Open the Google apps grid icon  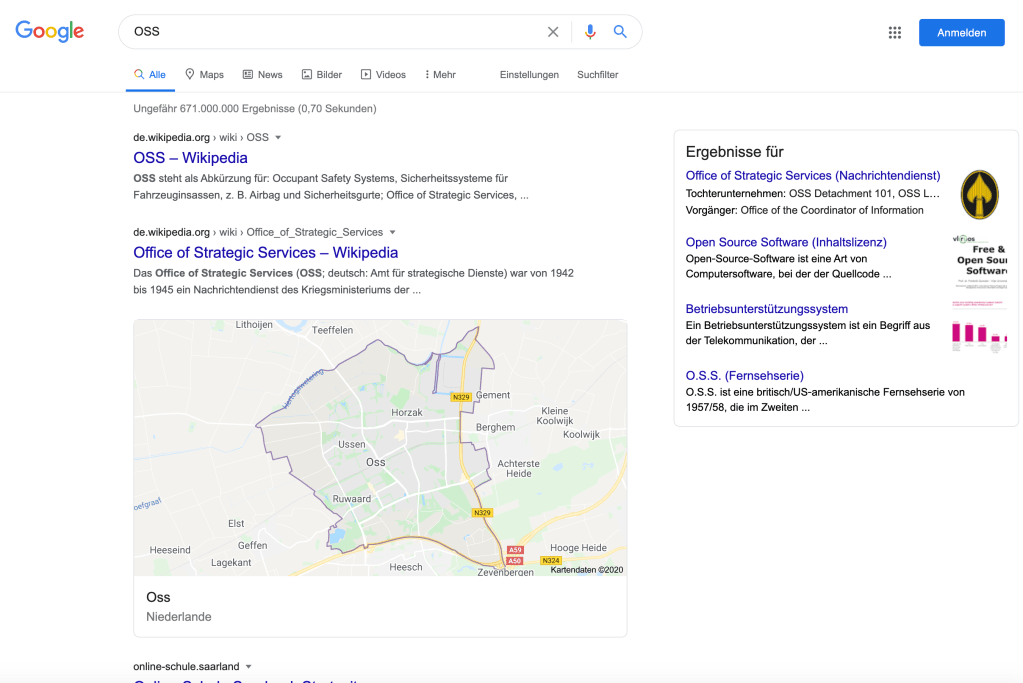894,31
